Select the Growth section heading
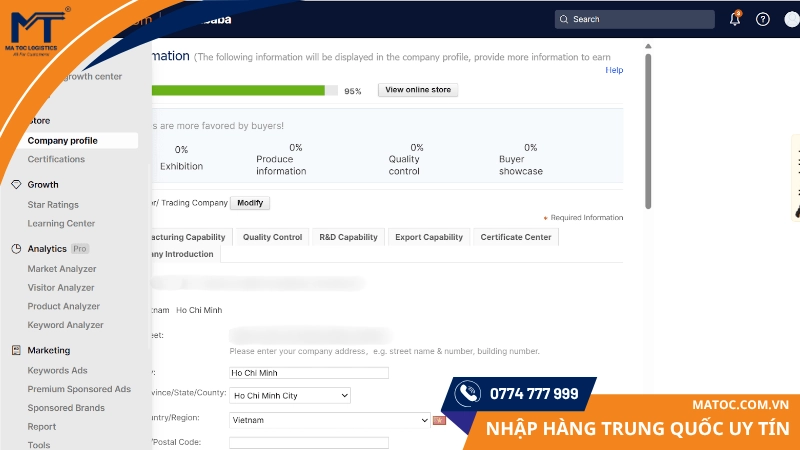800x450 pixels. (43, 185)
